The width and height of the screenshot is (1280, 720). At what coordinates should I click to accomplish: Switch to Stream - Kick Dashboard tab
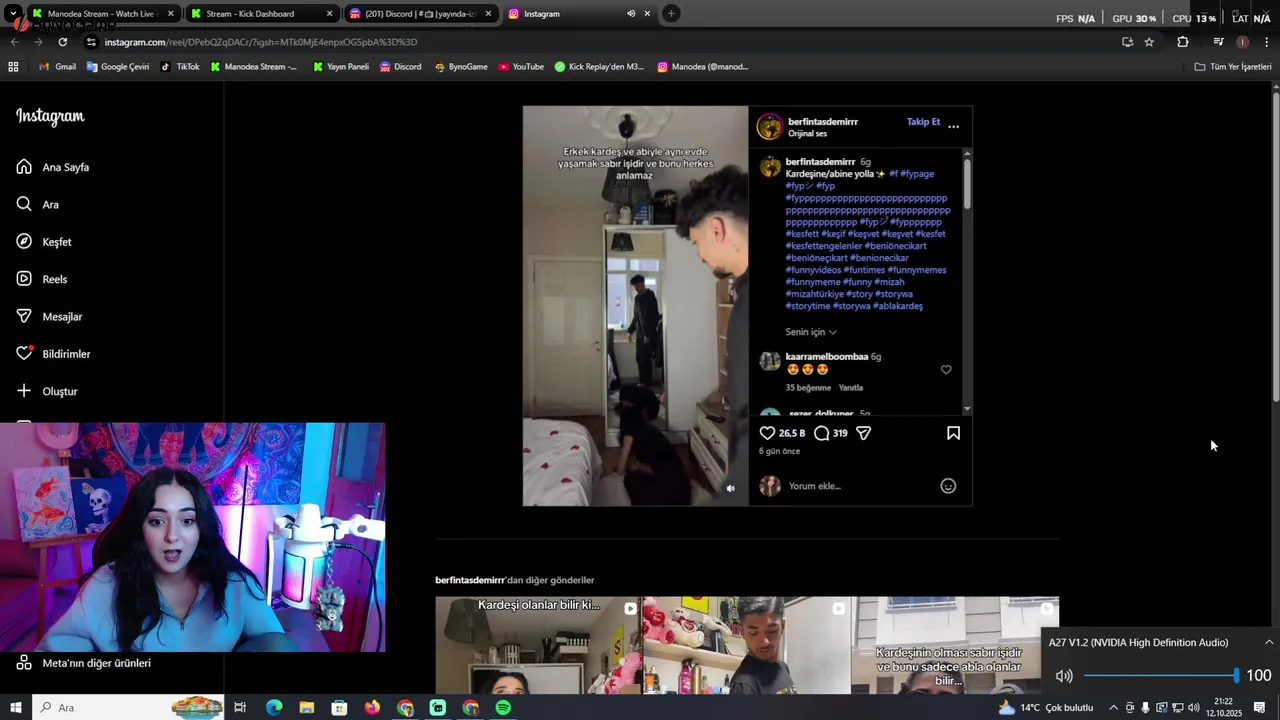[262, 14]
